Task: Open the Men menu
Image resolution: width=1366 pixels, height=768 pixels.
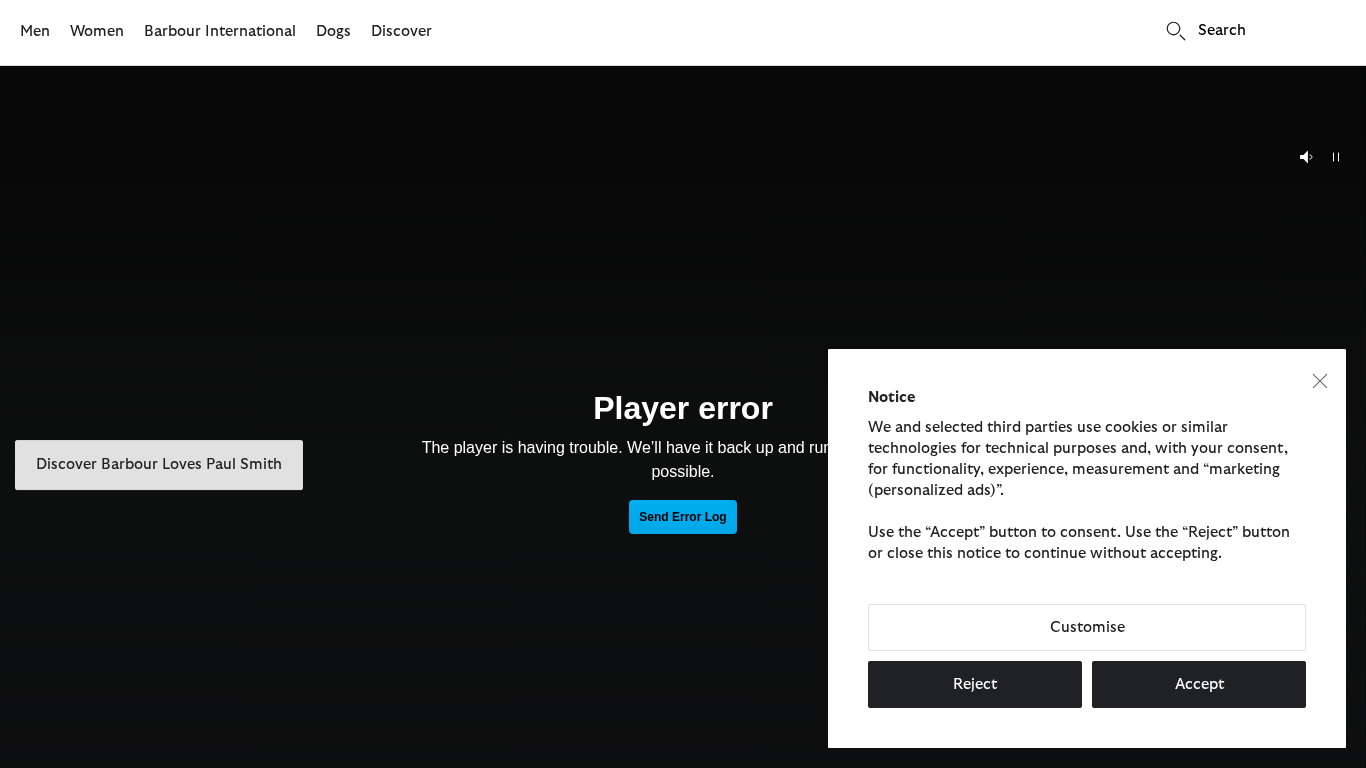Action: click(35, 31)
